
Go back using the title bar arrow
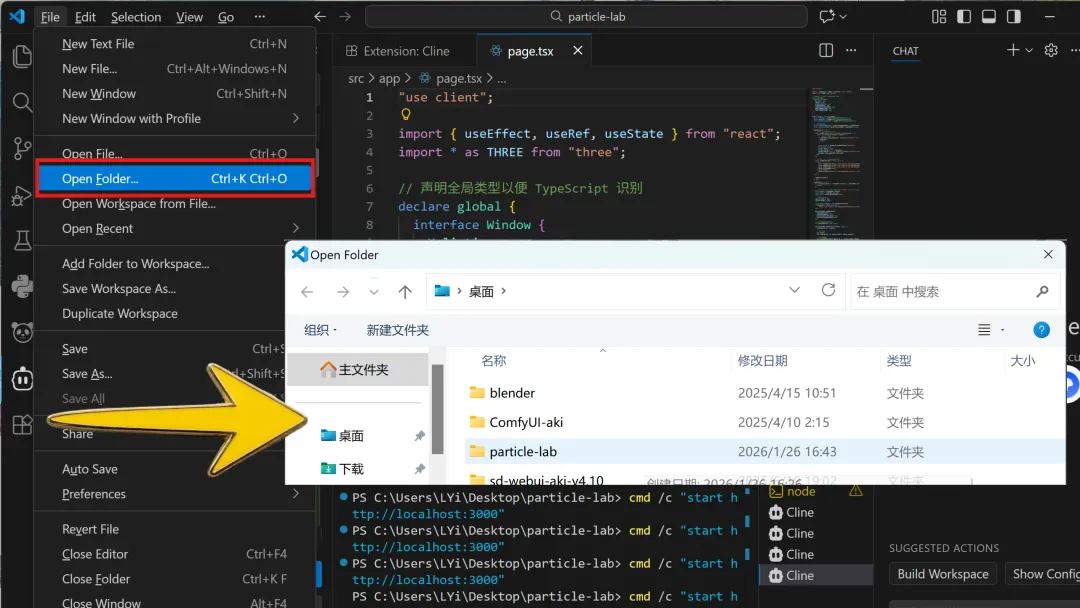pos(320,17)
